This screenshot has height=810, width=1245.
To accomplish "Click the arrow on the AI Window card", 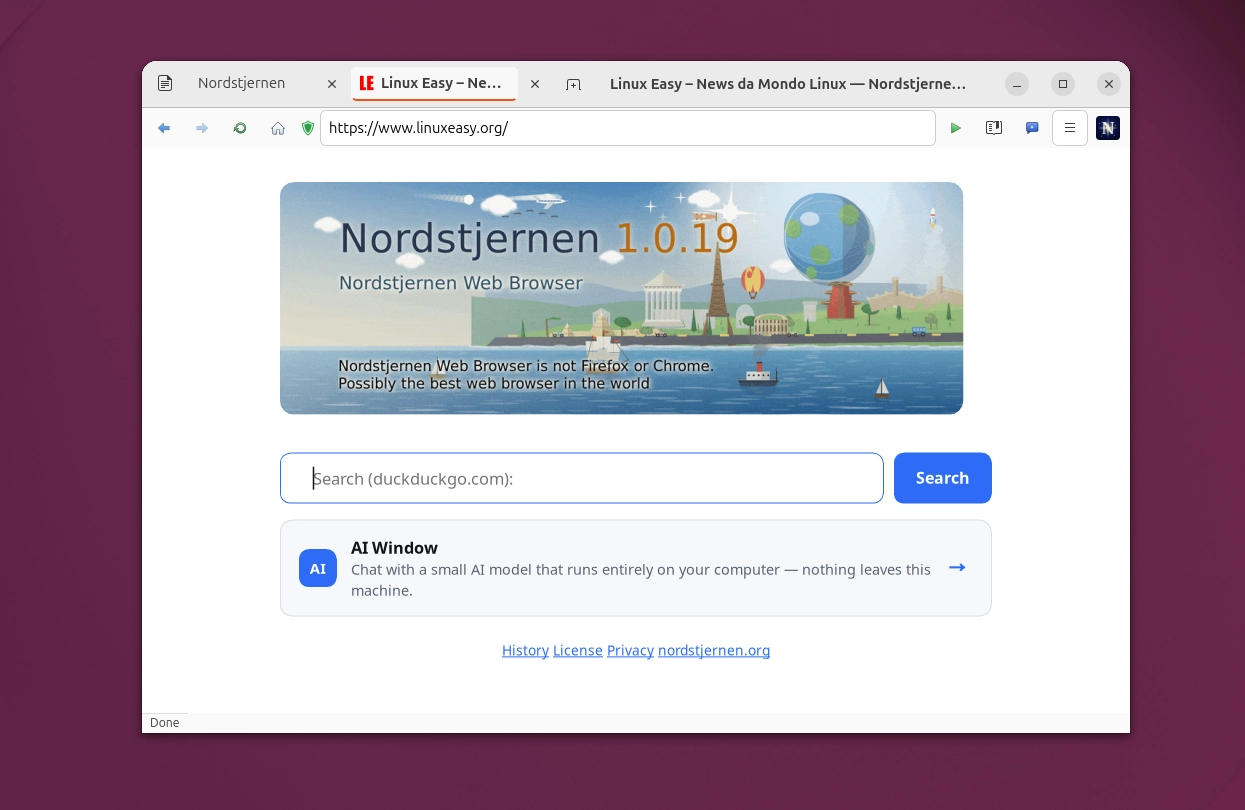I will (x=957, y=568).
